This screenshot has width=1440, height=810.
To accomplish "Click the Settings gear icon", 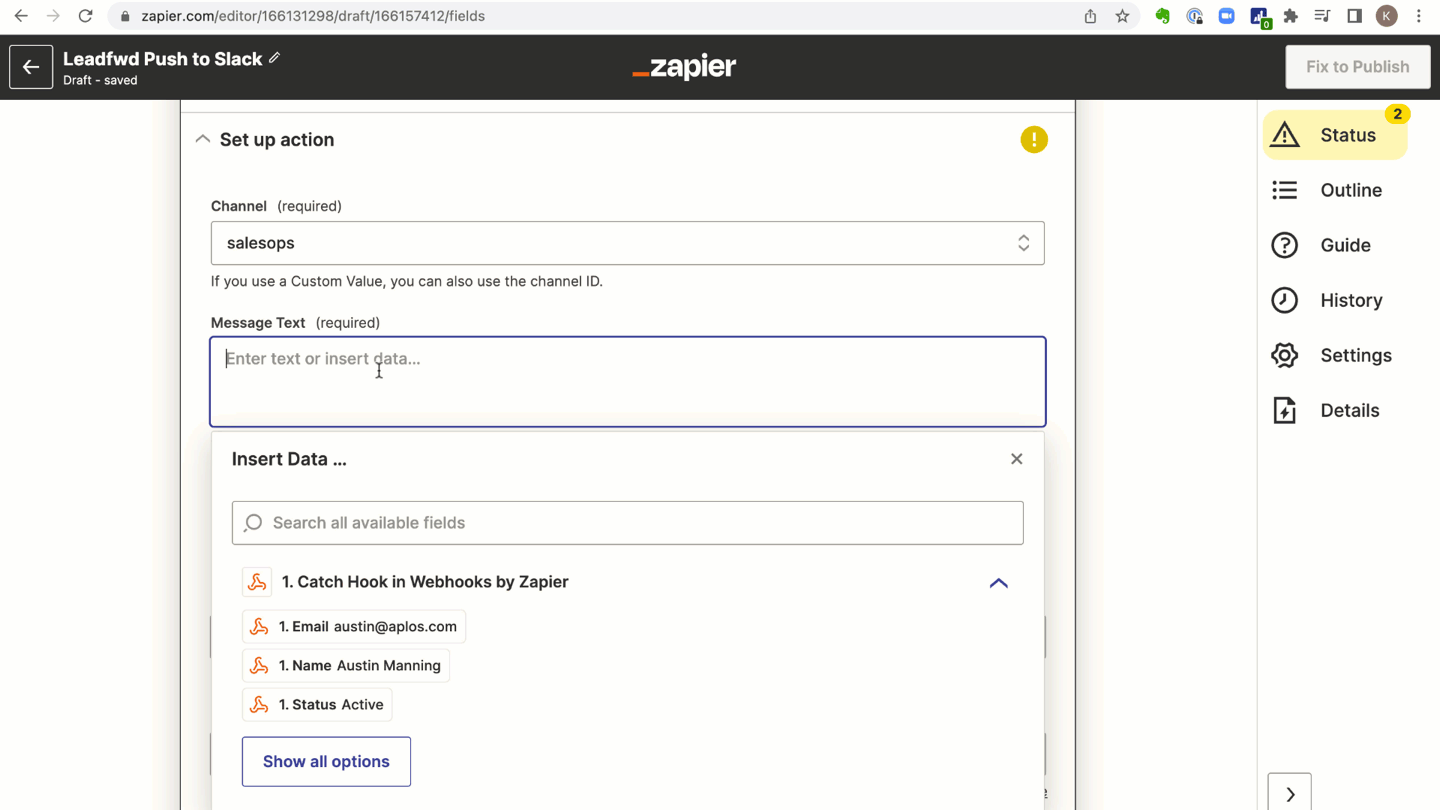I will pos(1285,355).
